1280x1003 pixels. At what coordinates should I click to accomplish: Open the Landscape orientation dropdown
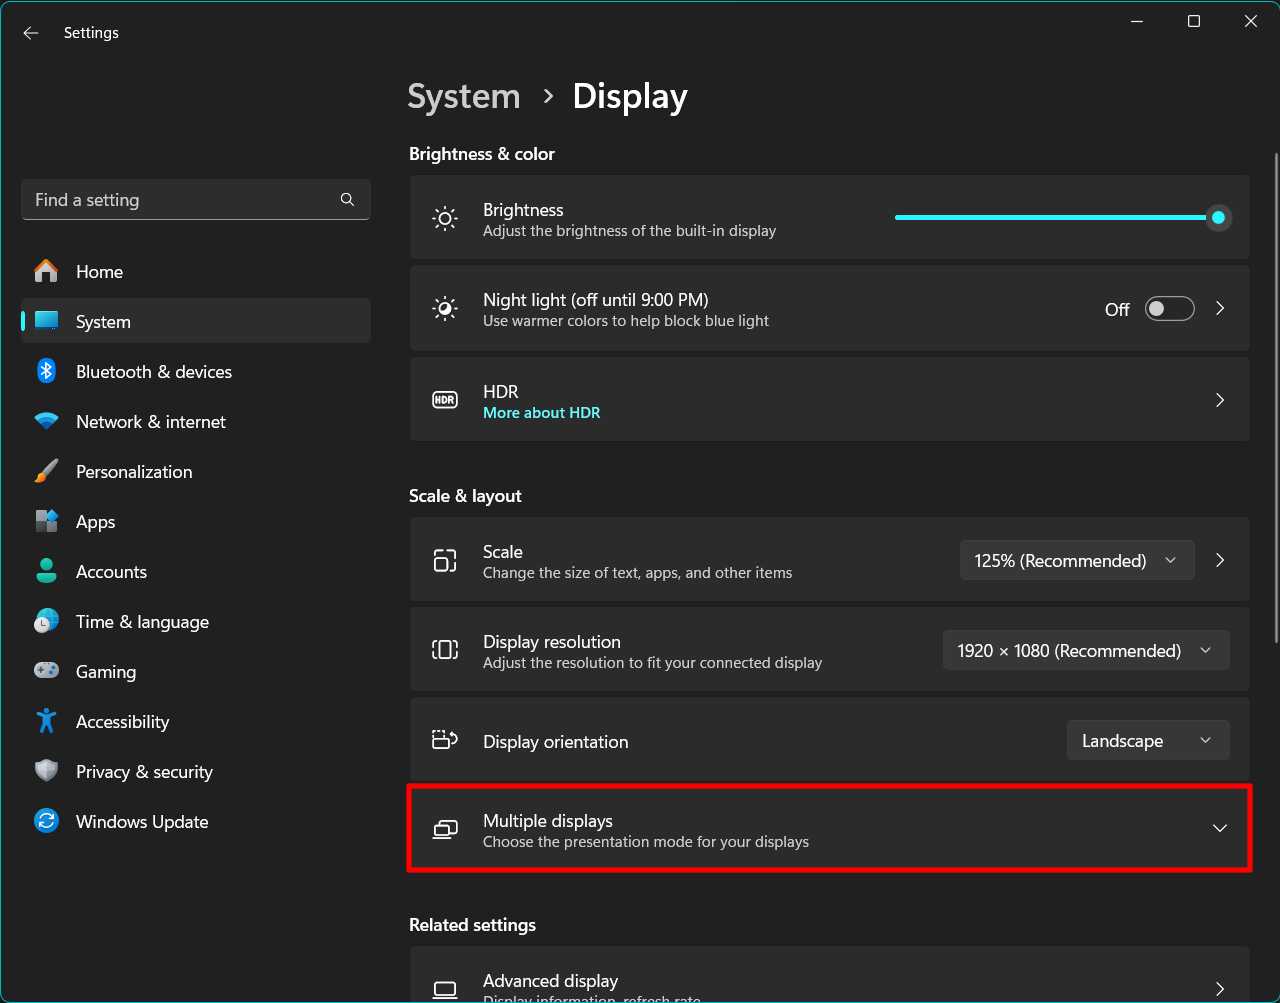[x=1148, y=741]
